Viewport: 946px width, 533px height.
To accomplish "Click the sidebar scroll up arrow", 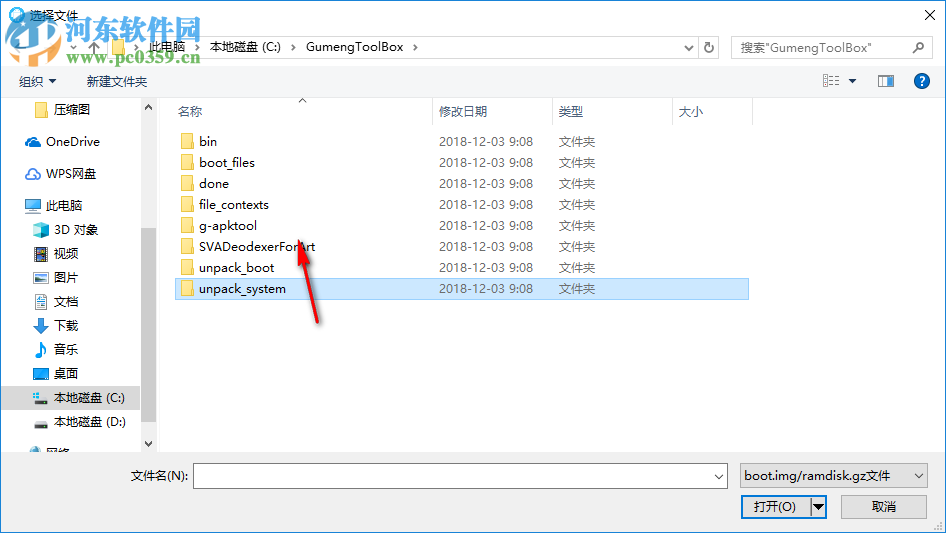I will point(148,107).
